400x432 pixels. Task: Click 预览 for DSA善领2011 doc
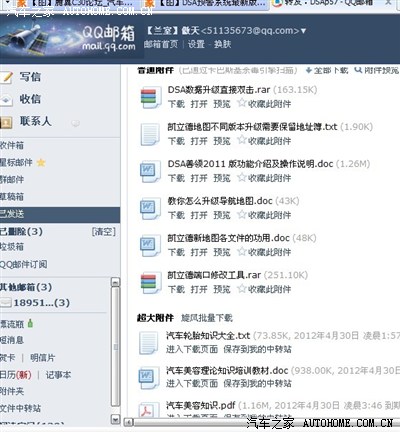[222, 178]
